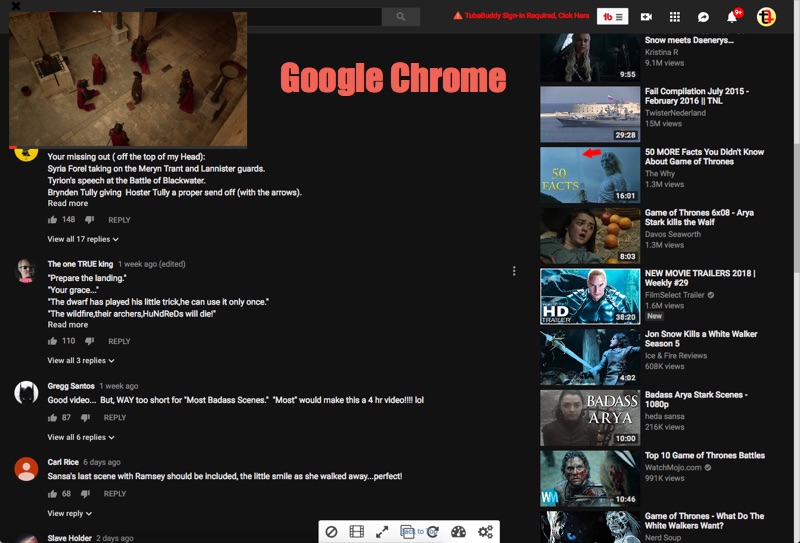The height and width of the screenshot is (543, 800).
Task: Open the HD Trailer 38:20 thumbnail
Action: 590,297
